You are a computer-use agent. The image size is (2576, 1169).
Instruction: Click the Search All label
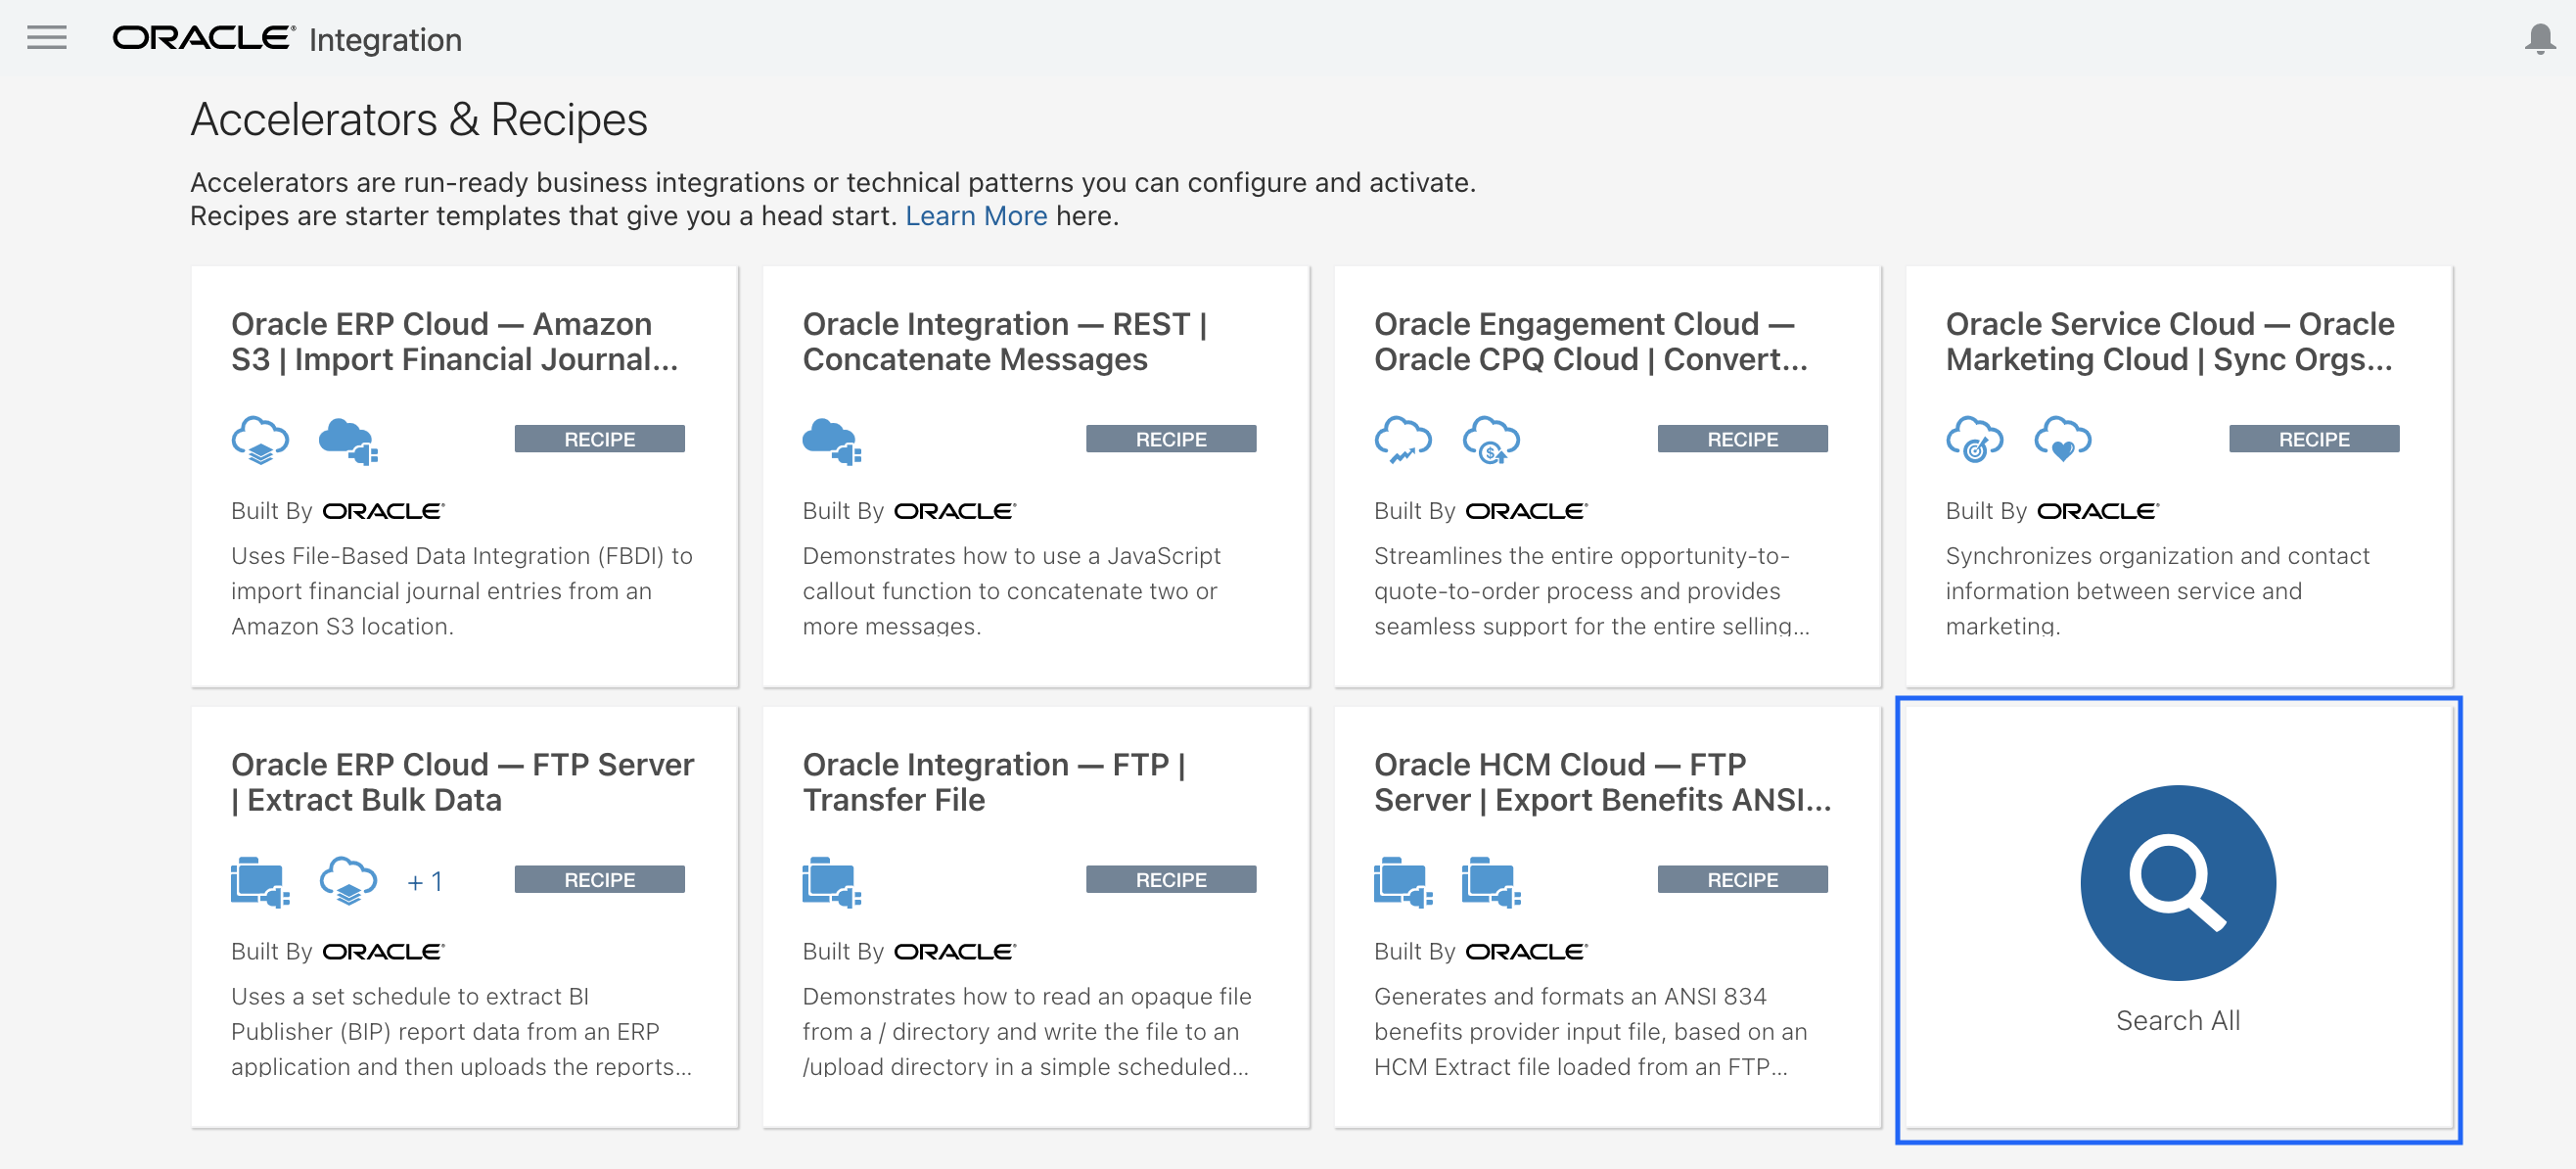(x=2177, y=1020)
